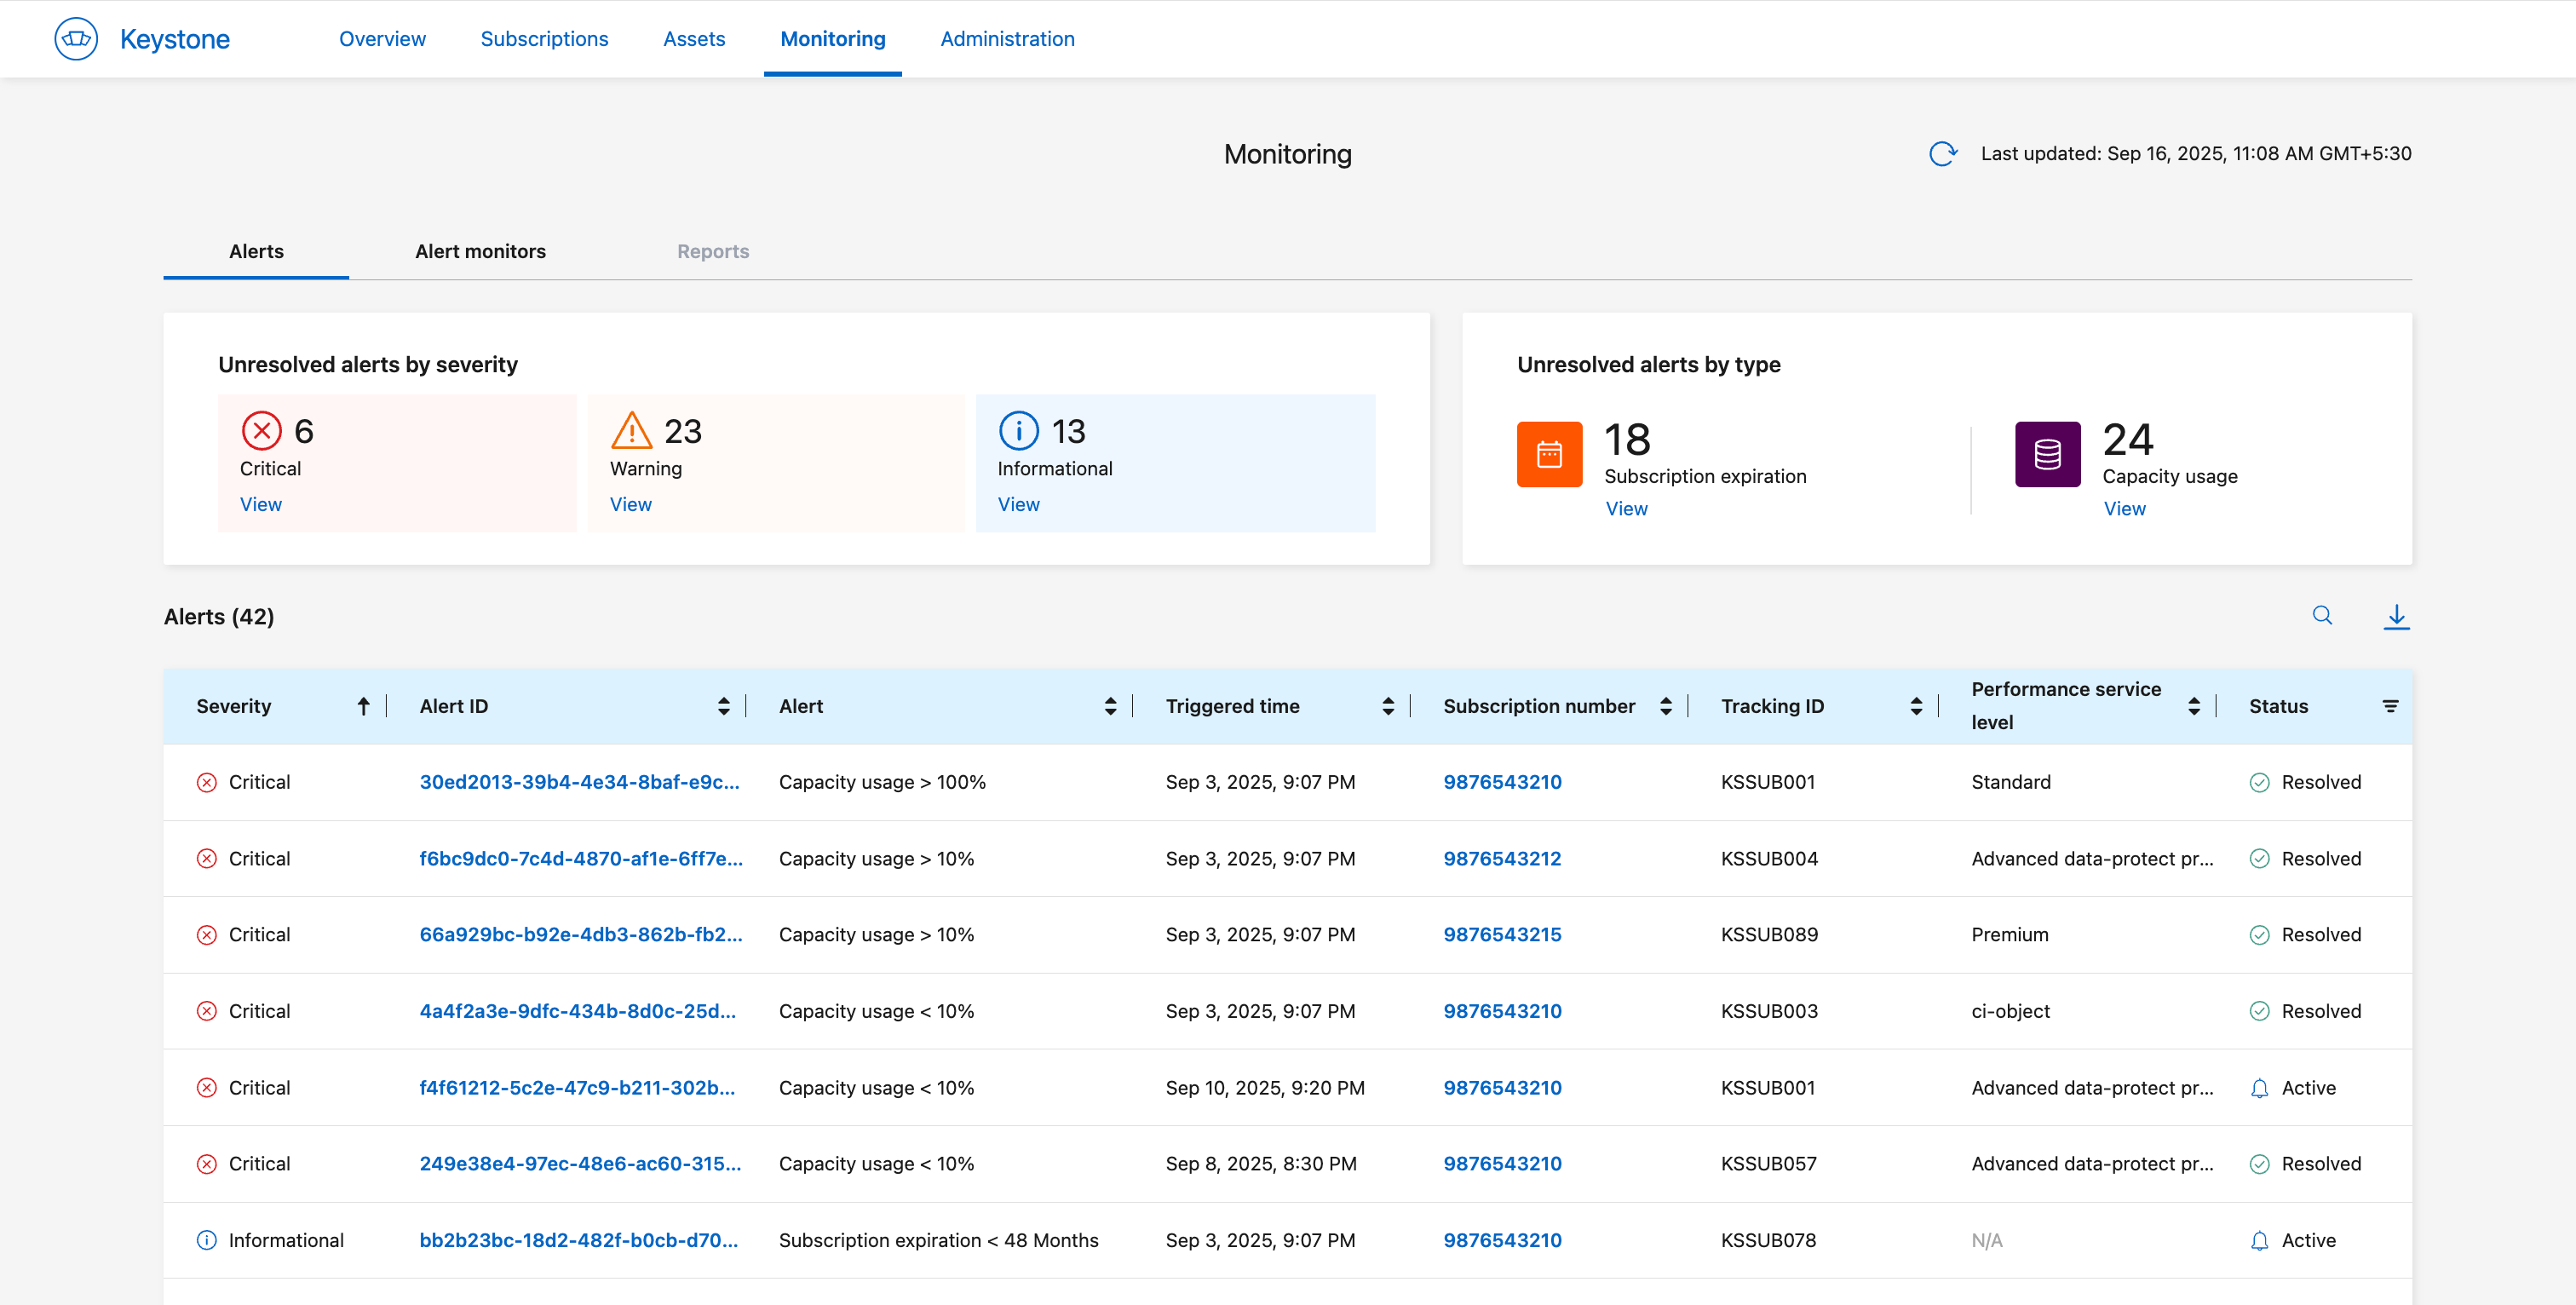This screenshot has height=1305, width=2576.
Task: Sort by Subscription number column arrows
Action: point(1665,706)
